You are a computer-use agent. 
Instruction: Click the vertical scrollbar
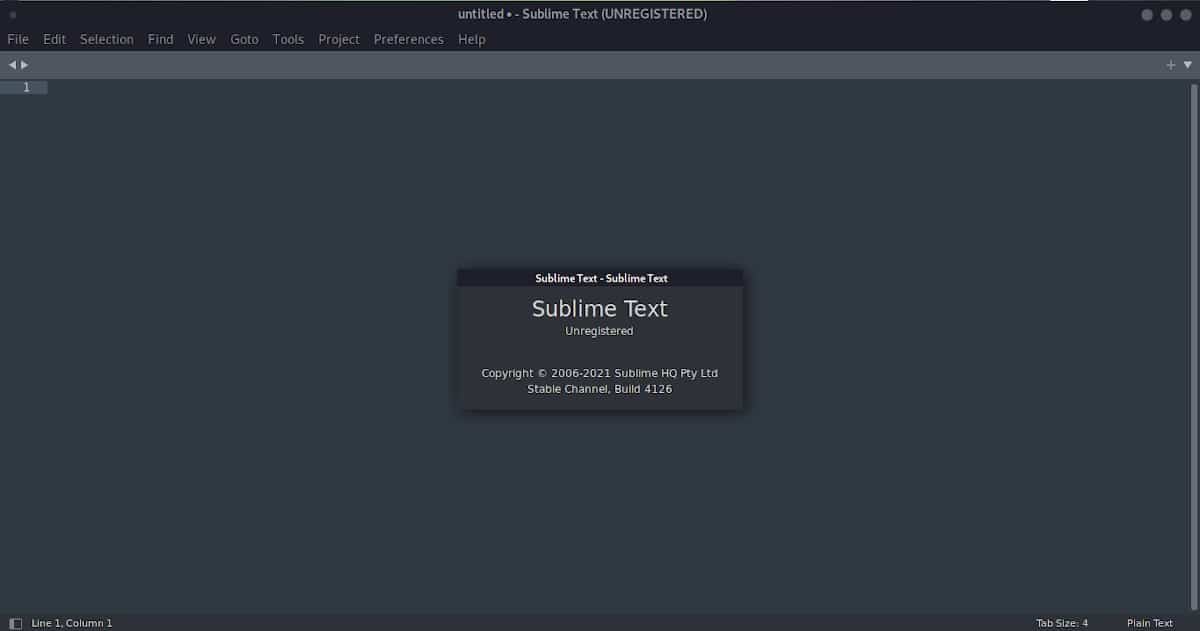coord(1194,346)
